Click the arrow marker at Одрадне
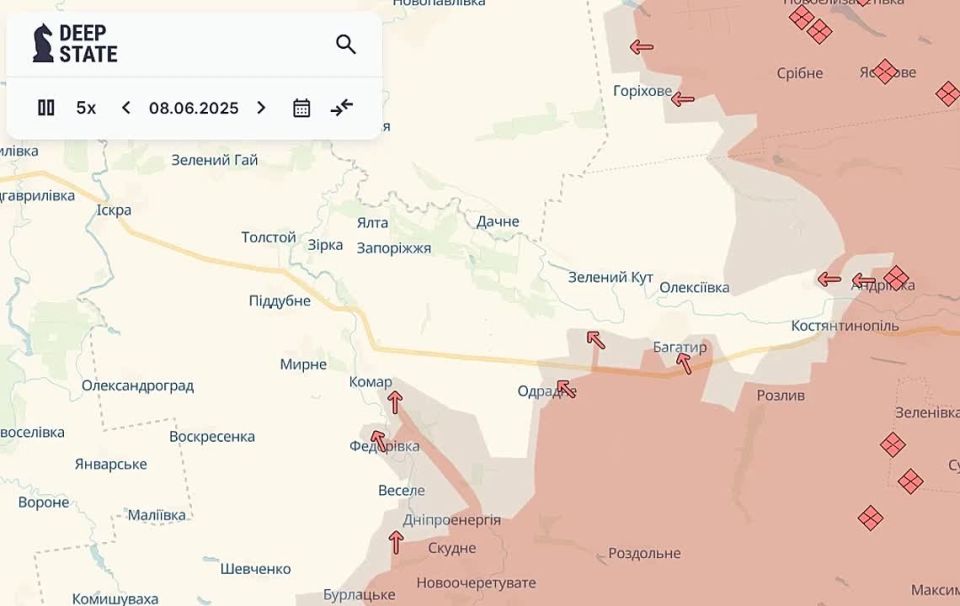Screen dimensions: 960x606 [566, 388]
